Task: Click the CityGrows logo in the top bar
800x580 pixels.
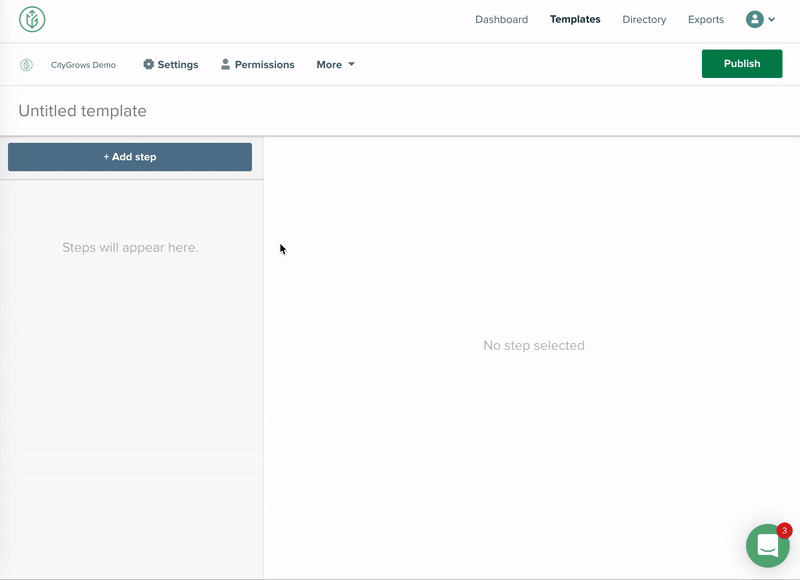Action: click(x=32, y=19)
